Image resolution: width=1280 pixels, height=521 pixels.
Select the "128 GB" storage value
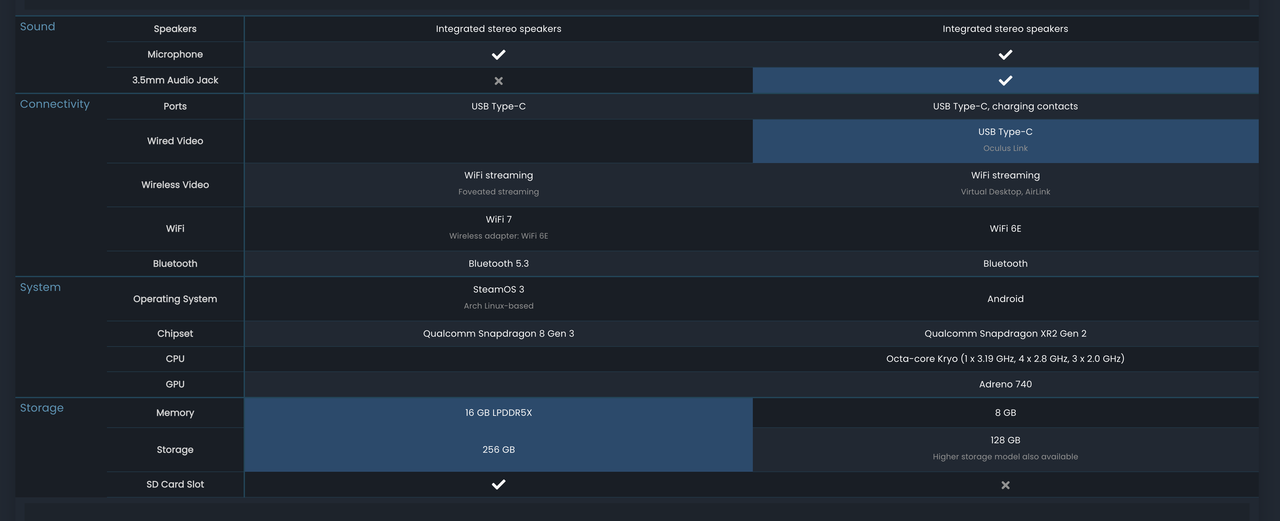tap(1005, 441)
